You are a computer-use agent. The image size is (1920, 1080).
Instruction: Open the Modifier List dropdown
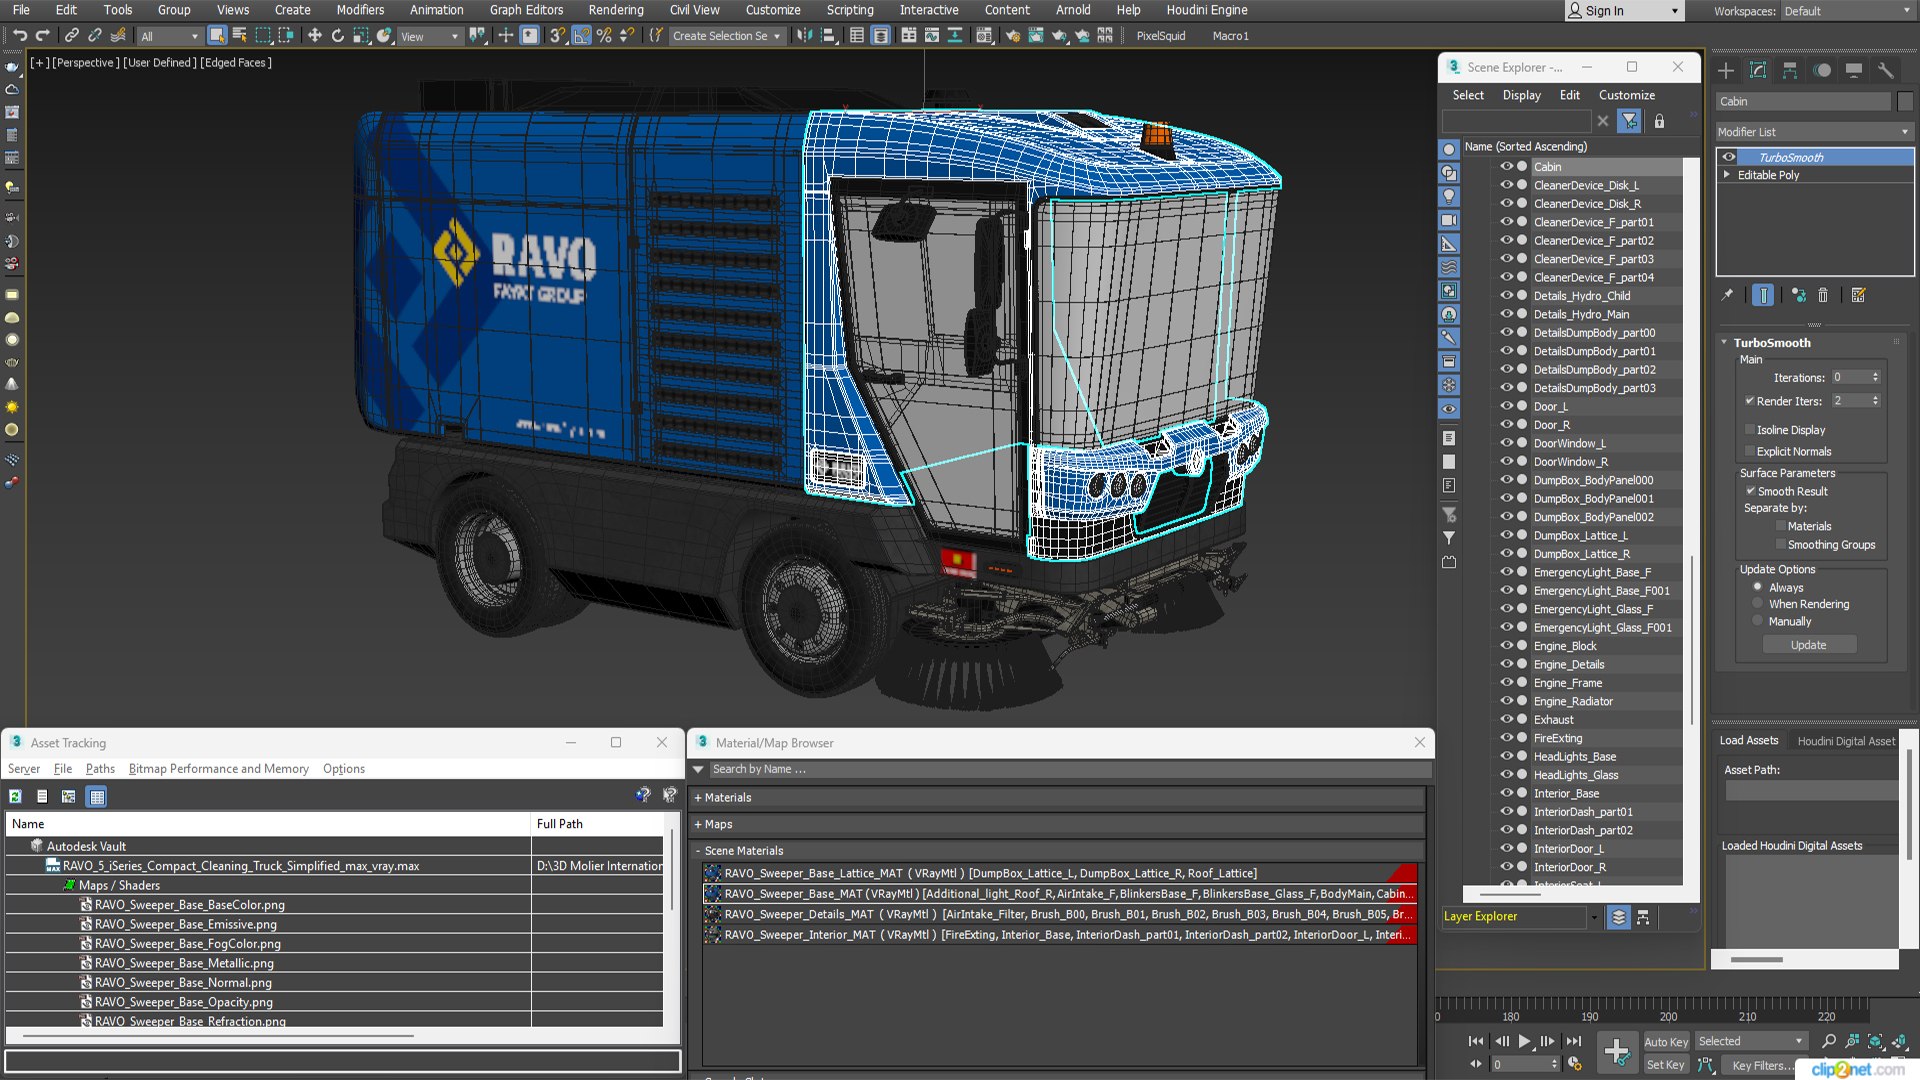1814,132
